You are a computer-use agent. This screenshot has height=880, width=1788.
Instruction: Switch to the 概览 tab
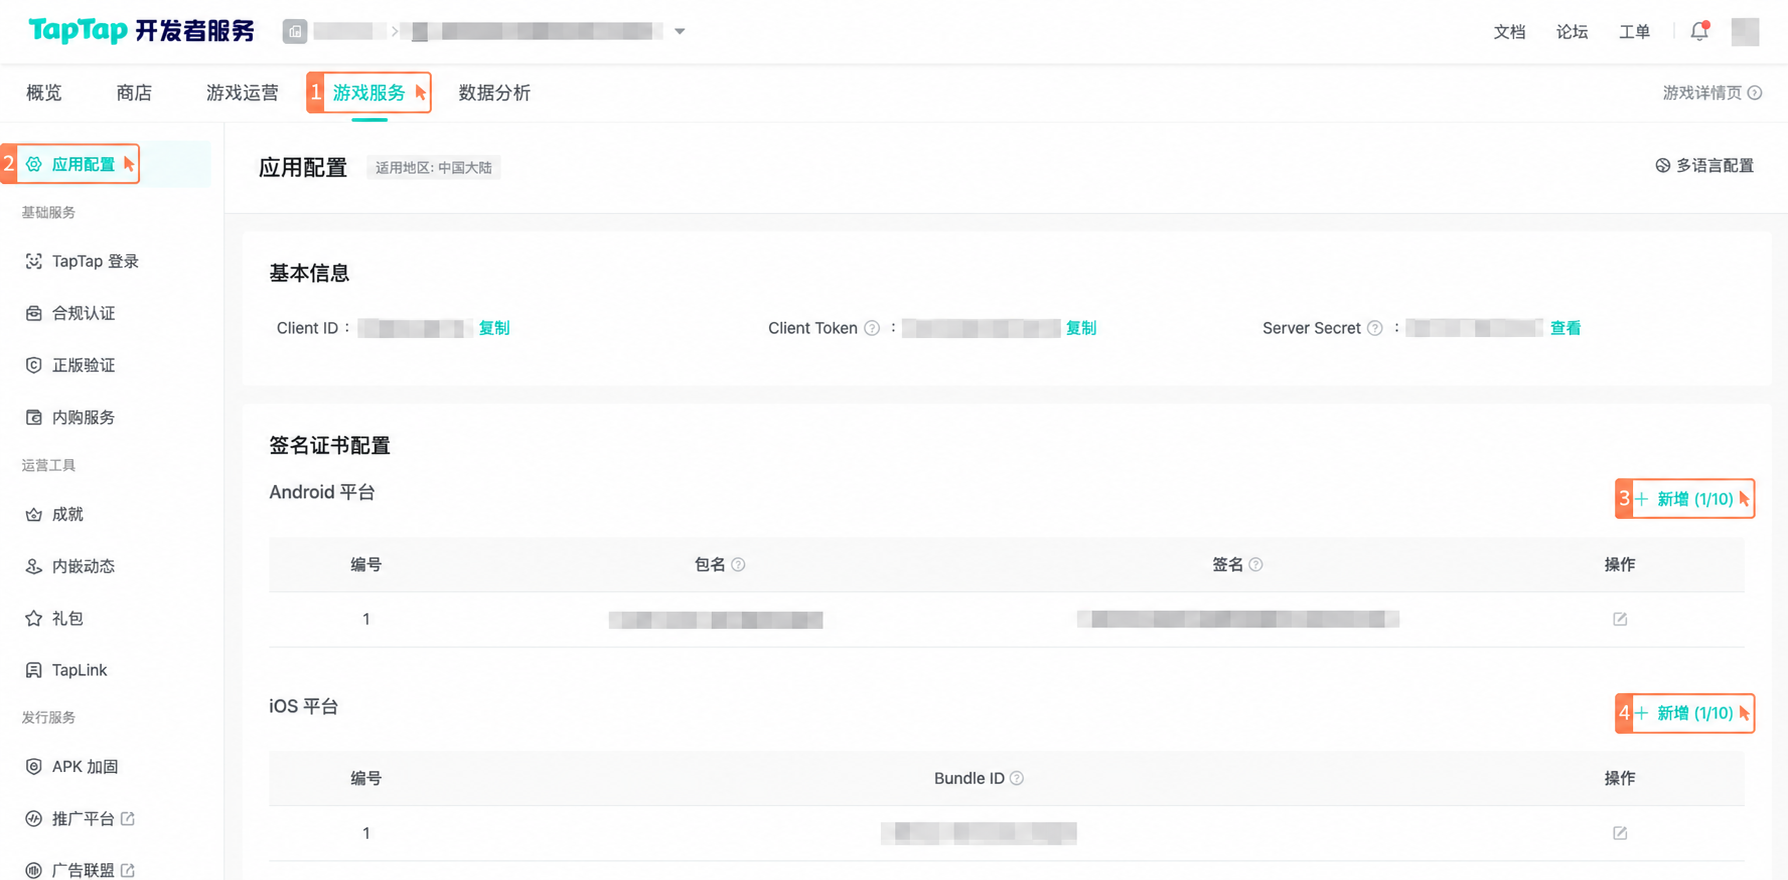pos(44,93)
